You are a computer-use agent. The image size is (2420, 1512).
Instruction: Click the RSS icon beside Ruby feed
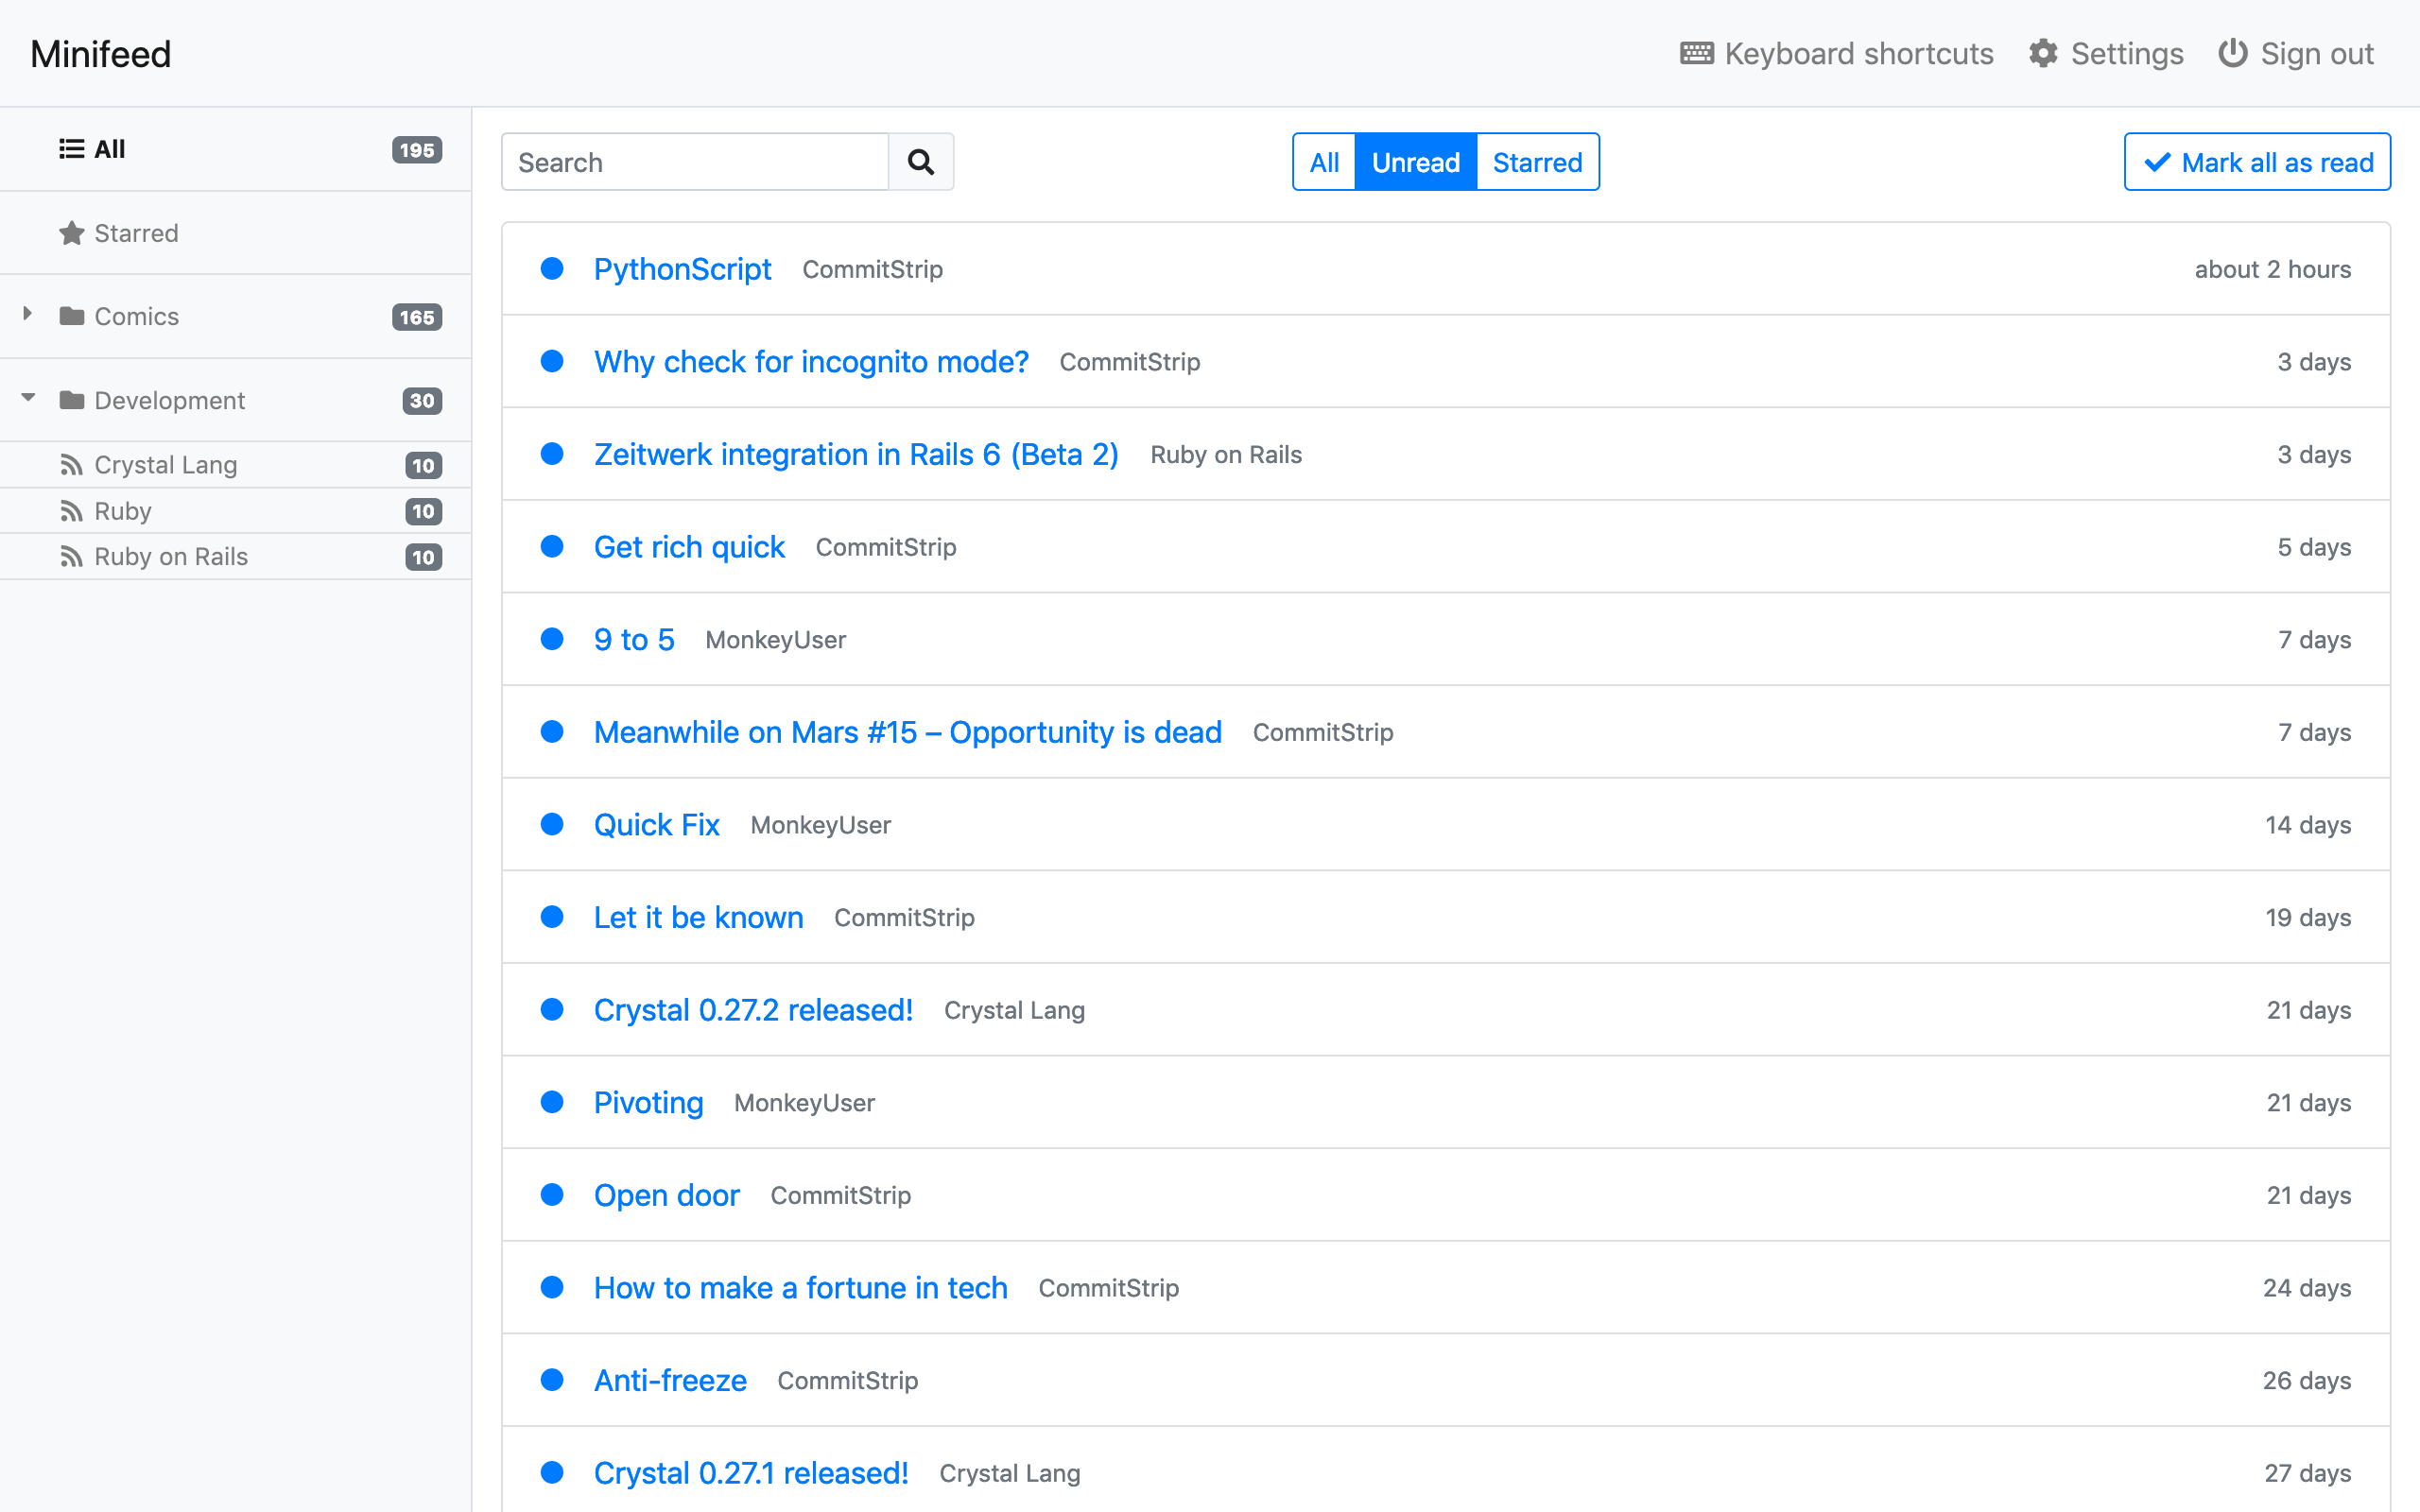71,511
